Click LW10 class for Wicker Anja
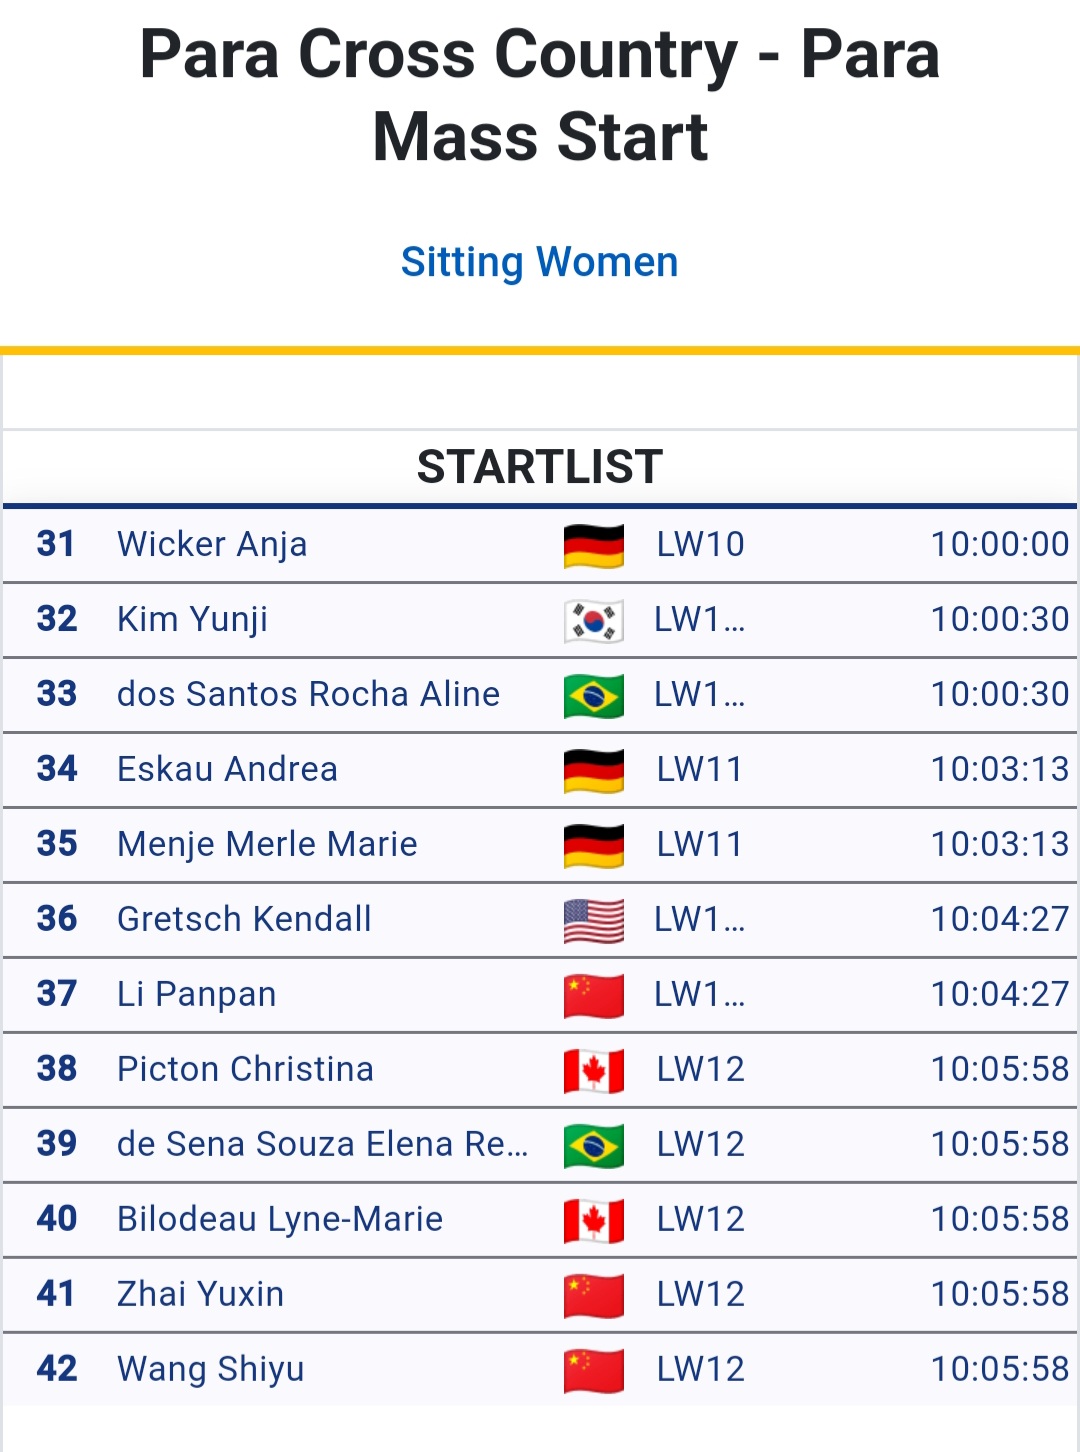This screenshot has height=1452, width=1080. 700,544
